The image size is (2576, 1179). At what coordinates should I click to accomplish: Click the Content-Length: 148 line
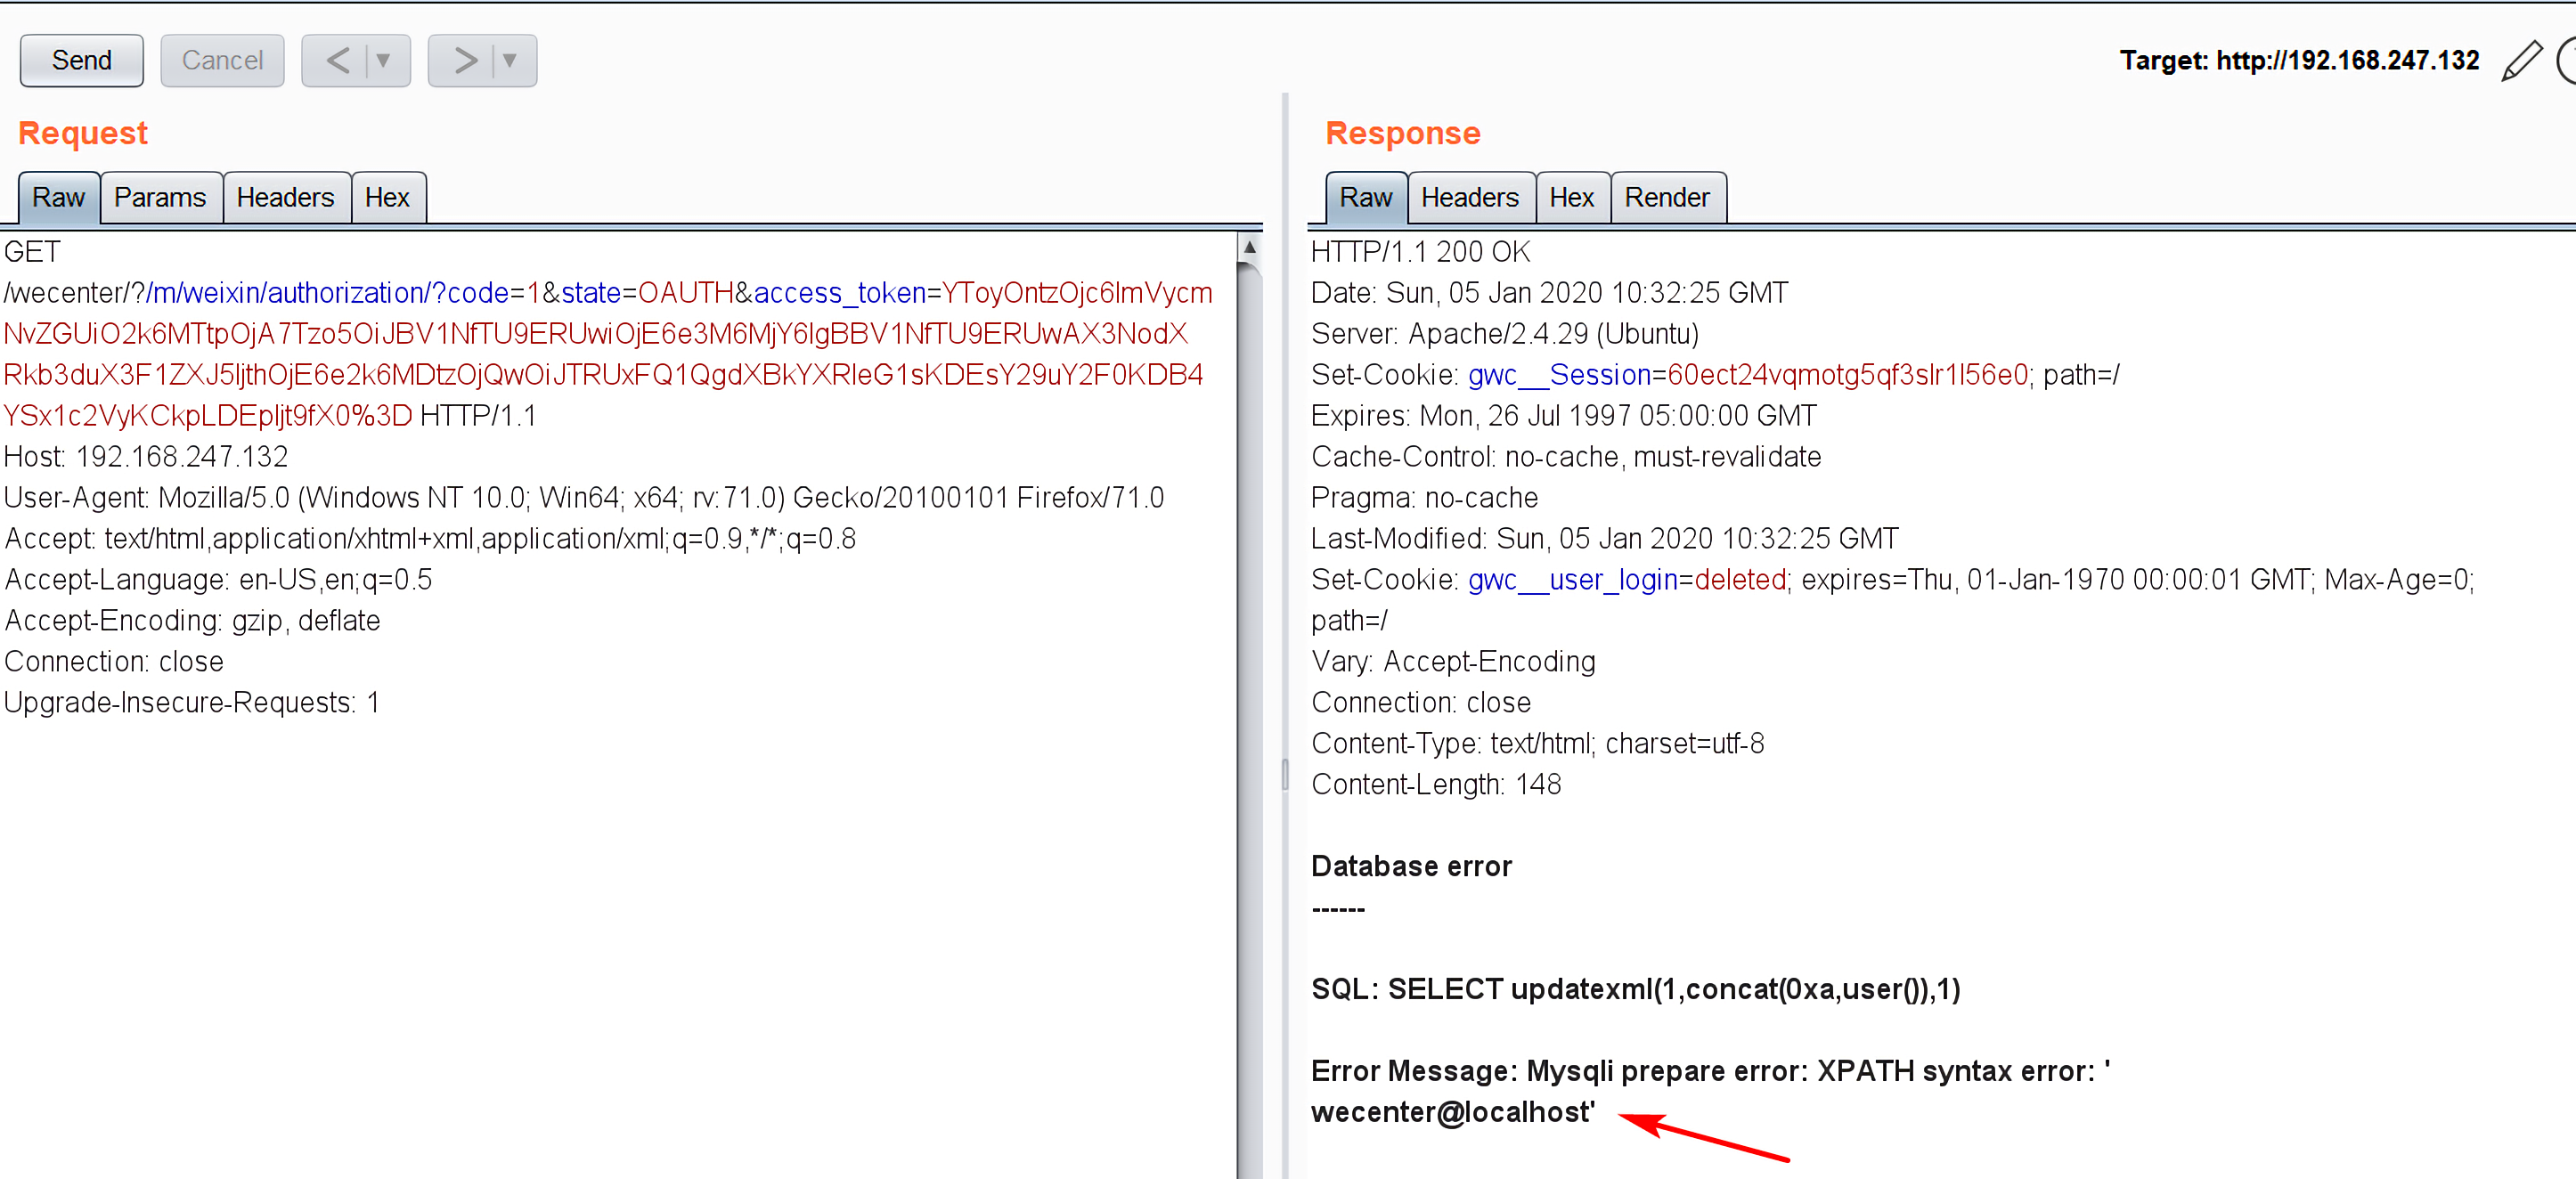1436,785
